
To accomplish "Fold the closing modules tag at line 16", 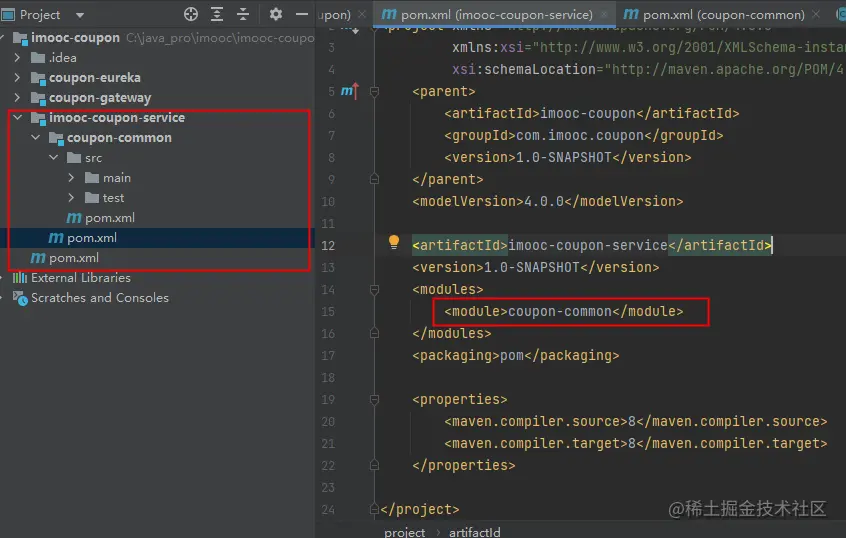I will click(x=374, y=333).
